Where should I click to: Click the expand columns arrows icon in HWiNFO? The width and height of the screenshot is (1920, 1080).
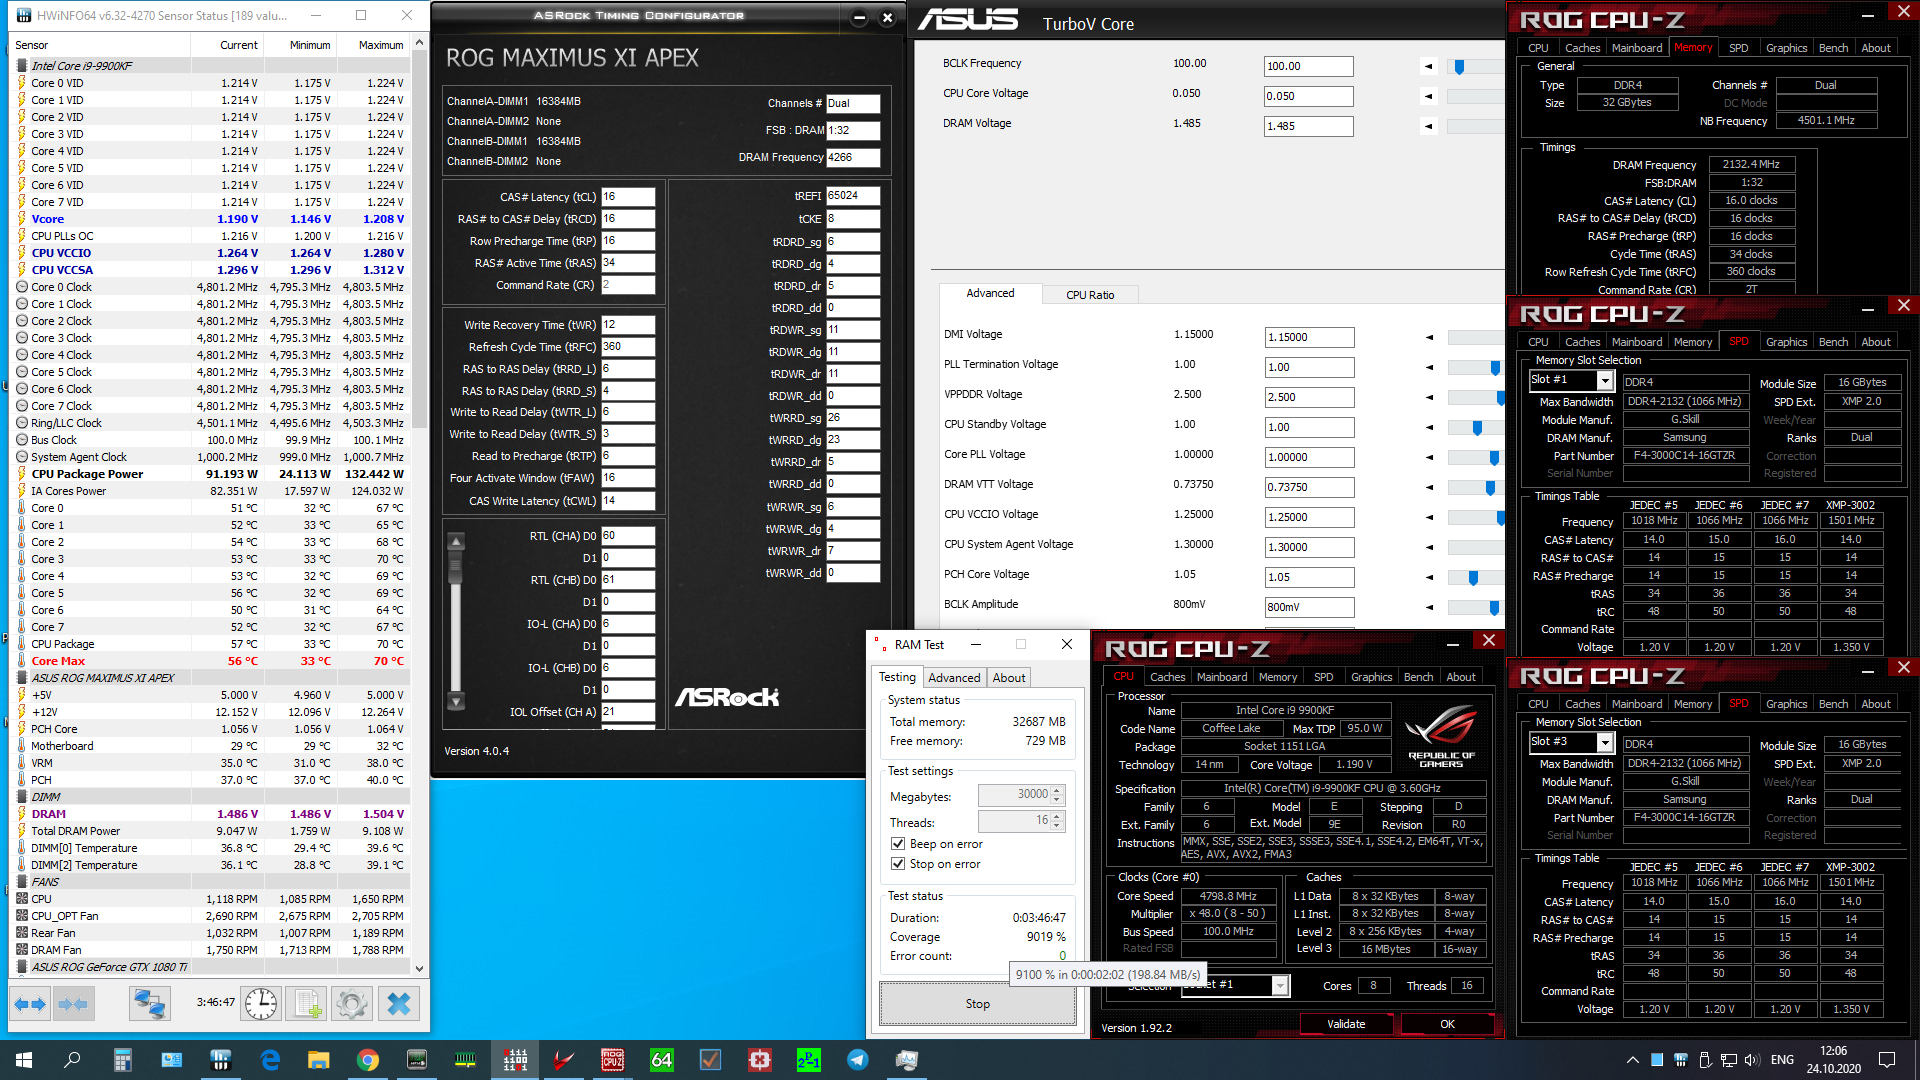(x=30, y=1004)
